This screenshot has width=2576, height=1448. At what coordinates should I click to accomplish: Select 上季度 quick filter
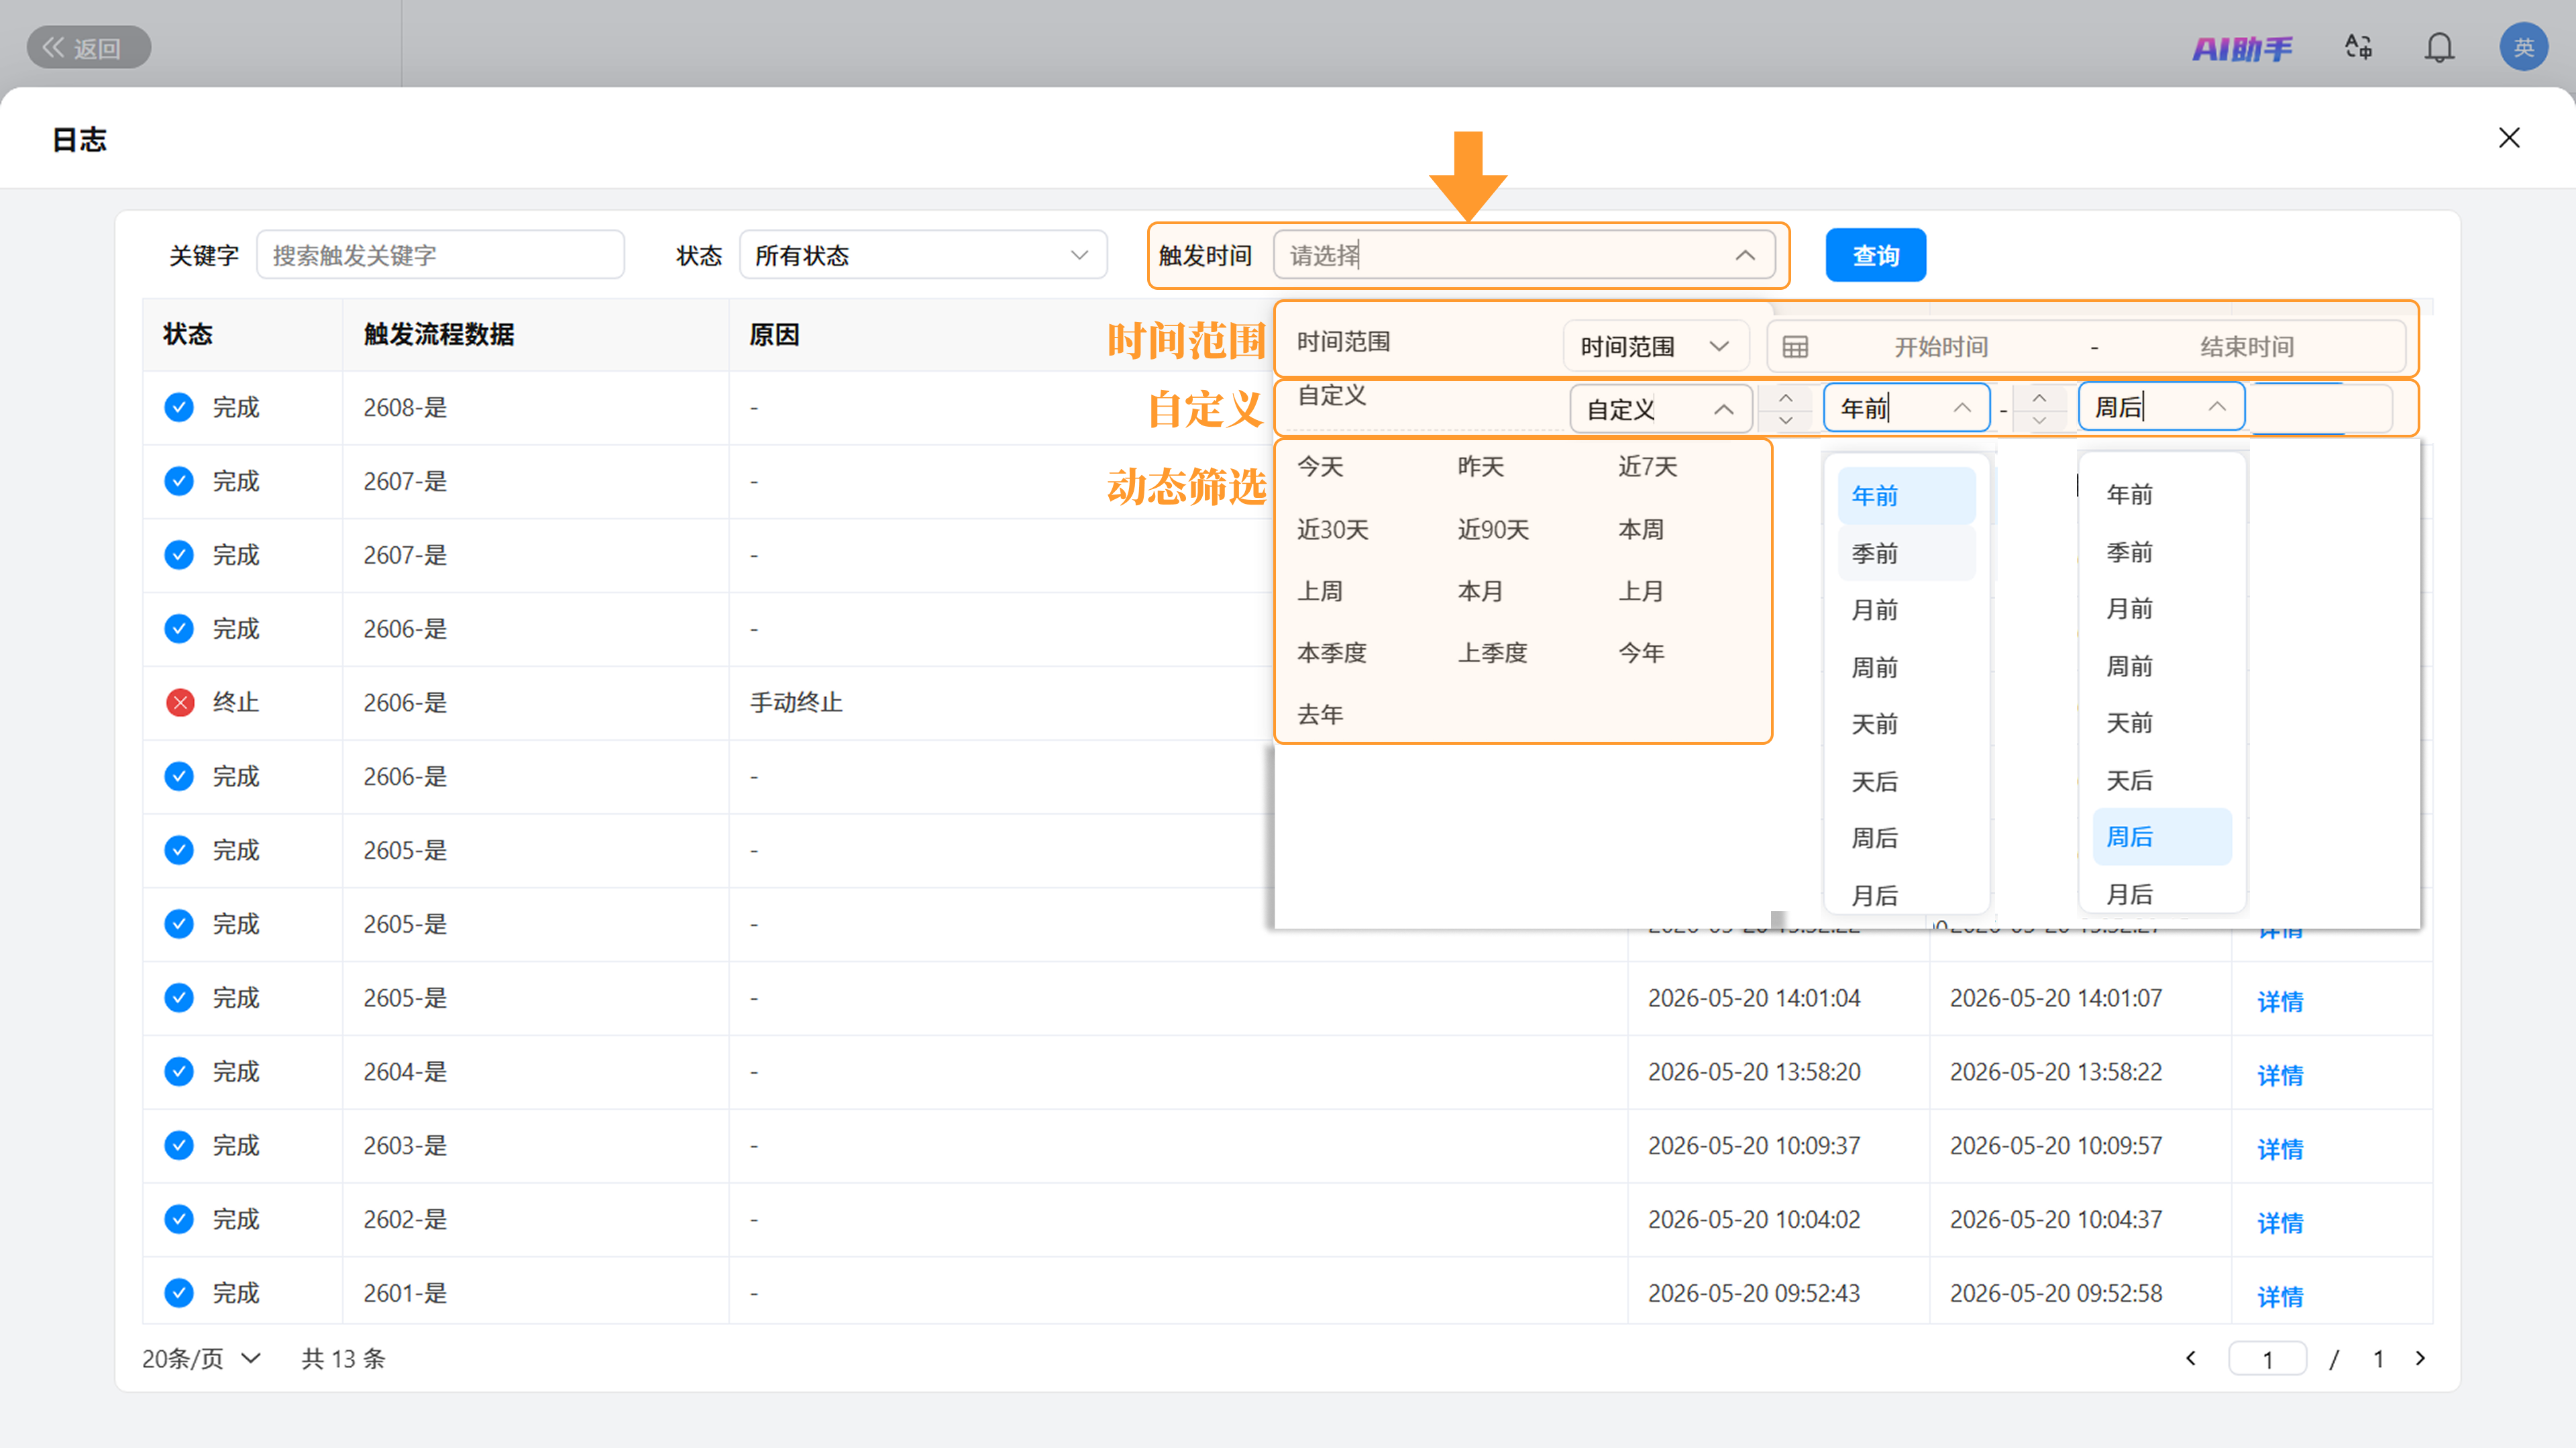tap(1492, 653)
